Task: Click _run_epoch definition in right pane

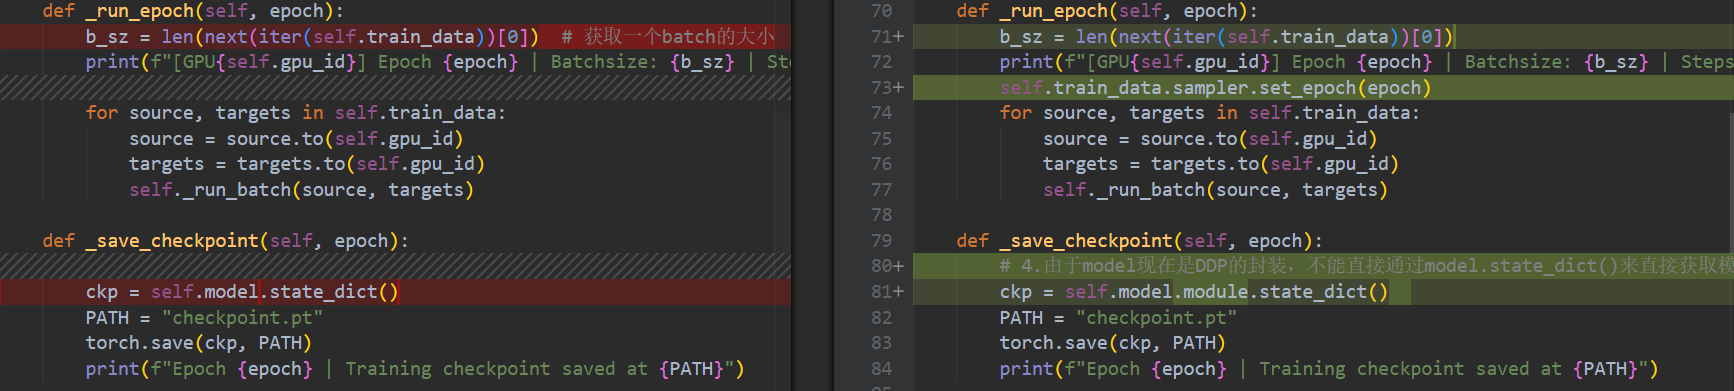Action: [x=1107, y=11]
